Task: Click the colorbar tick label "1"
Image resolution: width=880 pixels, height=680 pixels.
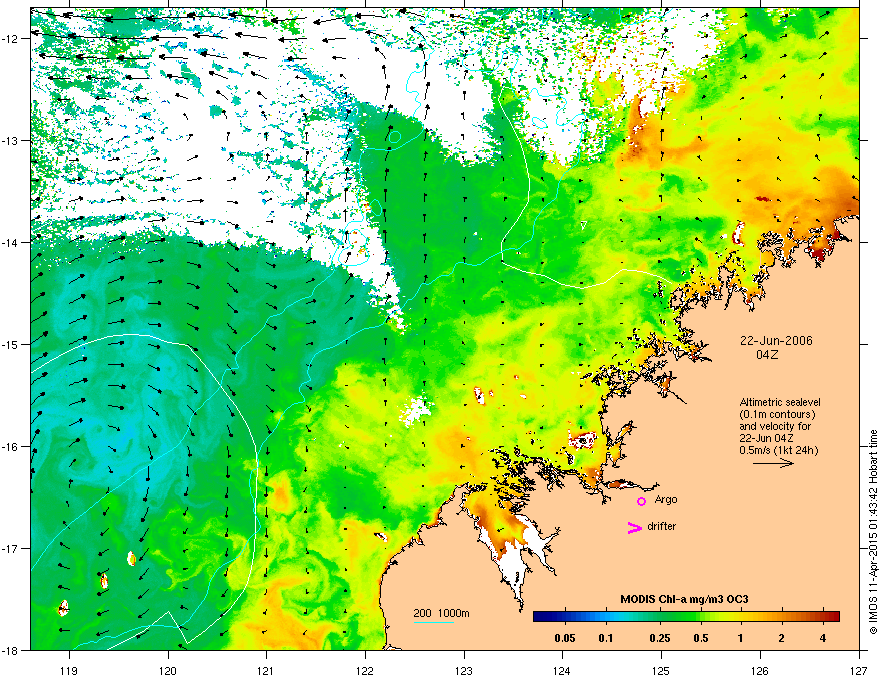Action: [x=741, y=638]
